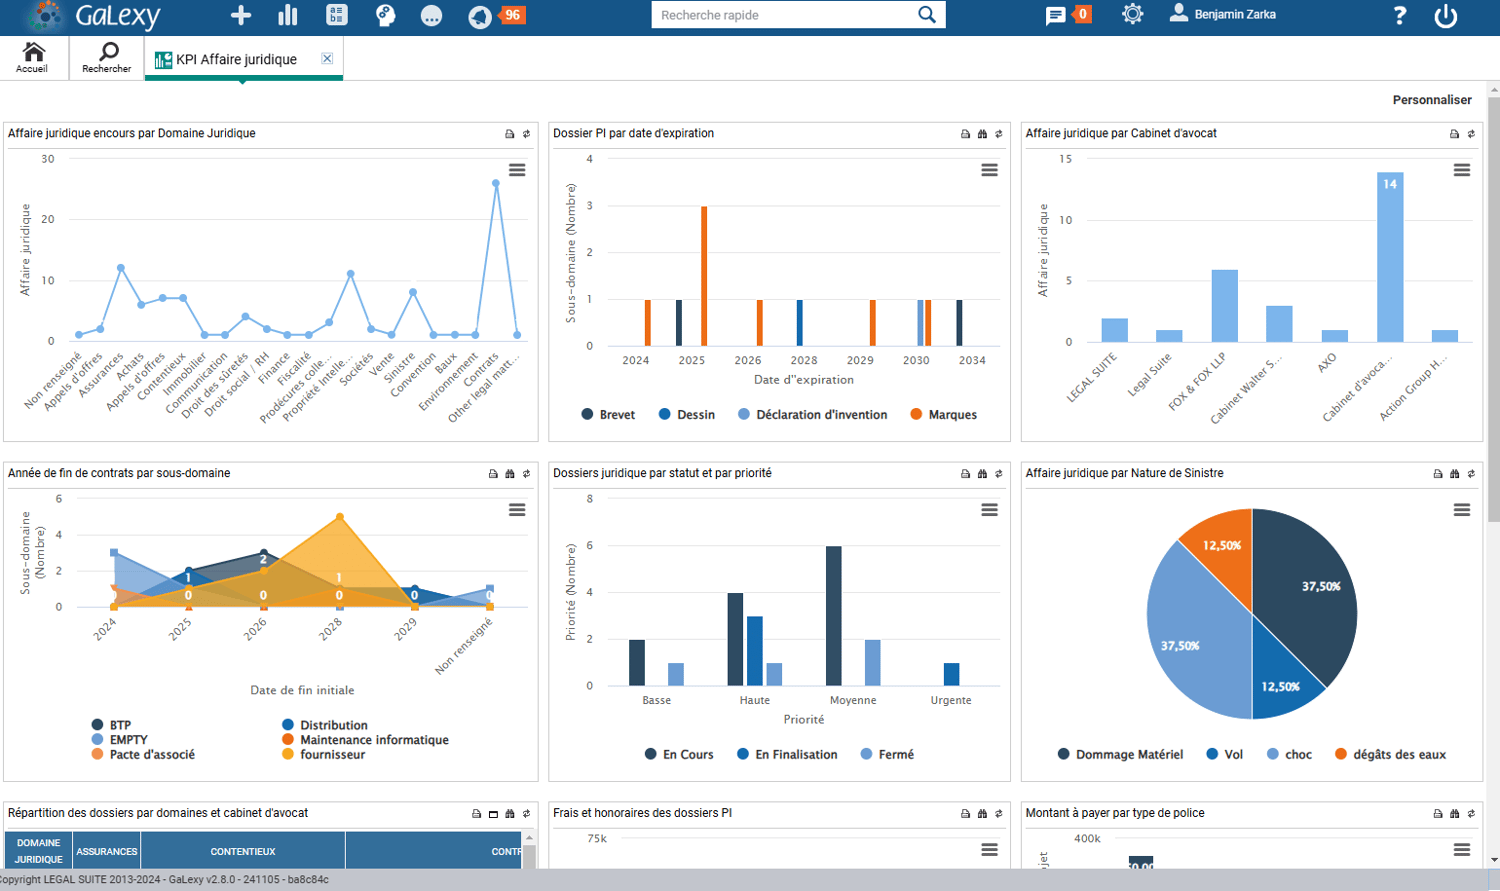
Task: Open the bar chart statistics icon in header
Action: coord(288,15)
